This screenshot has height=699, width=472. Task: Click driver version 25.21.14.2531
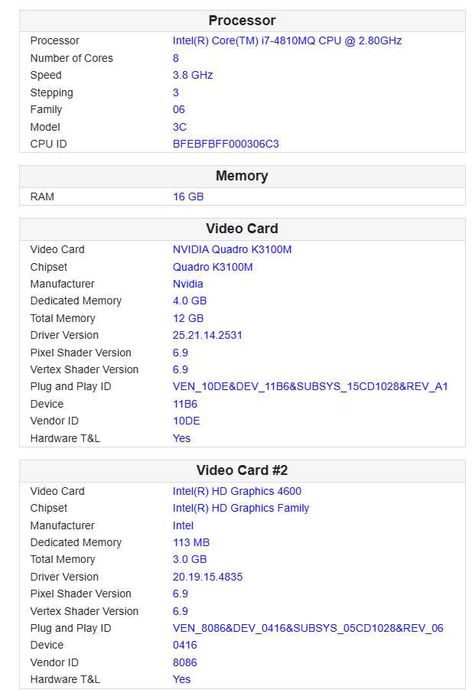pos(207,335)
